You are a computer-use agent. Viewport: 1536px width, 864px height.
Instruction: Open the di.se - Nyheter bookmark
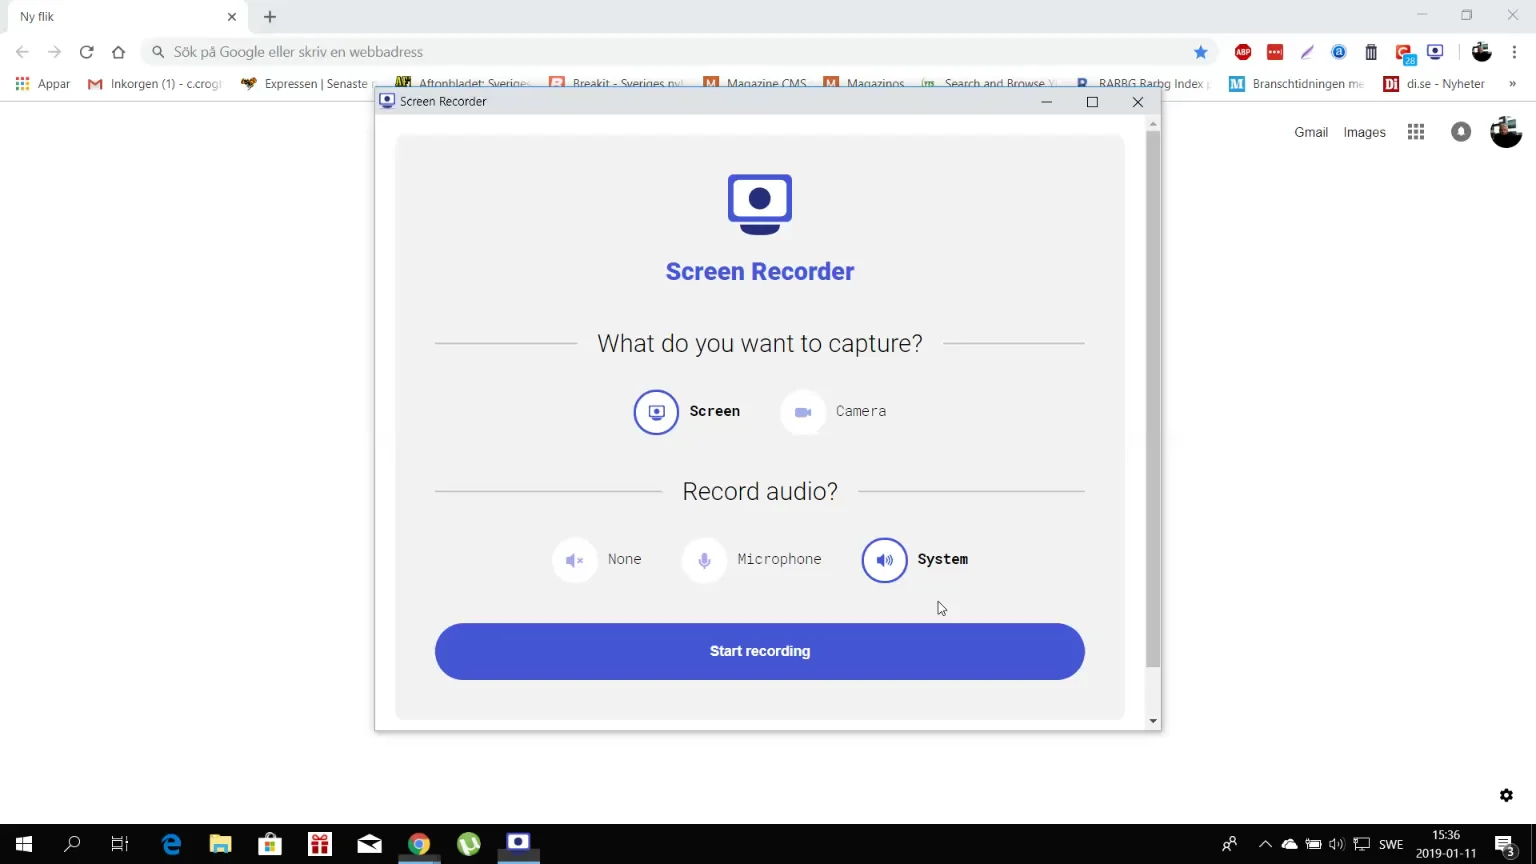[1434, 84]
